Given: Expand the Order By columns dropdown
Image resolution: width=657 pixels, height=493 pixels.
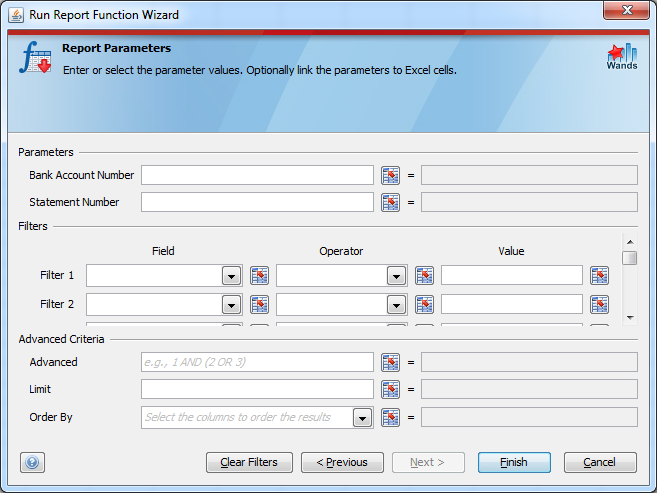Looking at the screenshot, I should tap(362, 418).
